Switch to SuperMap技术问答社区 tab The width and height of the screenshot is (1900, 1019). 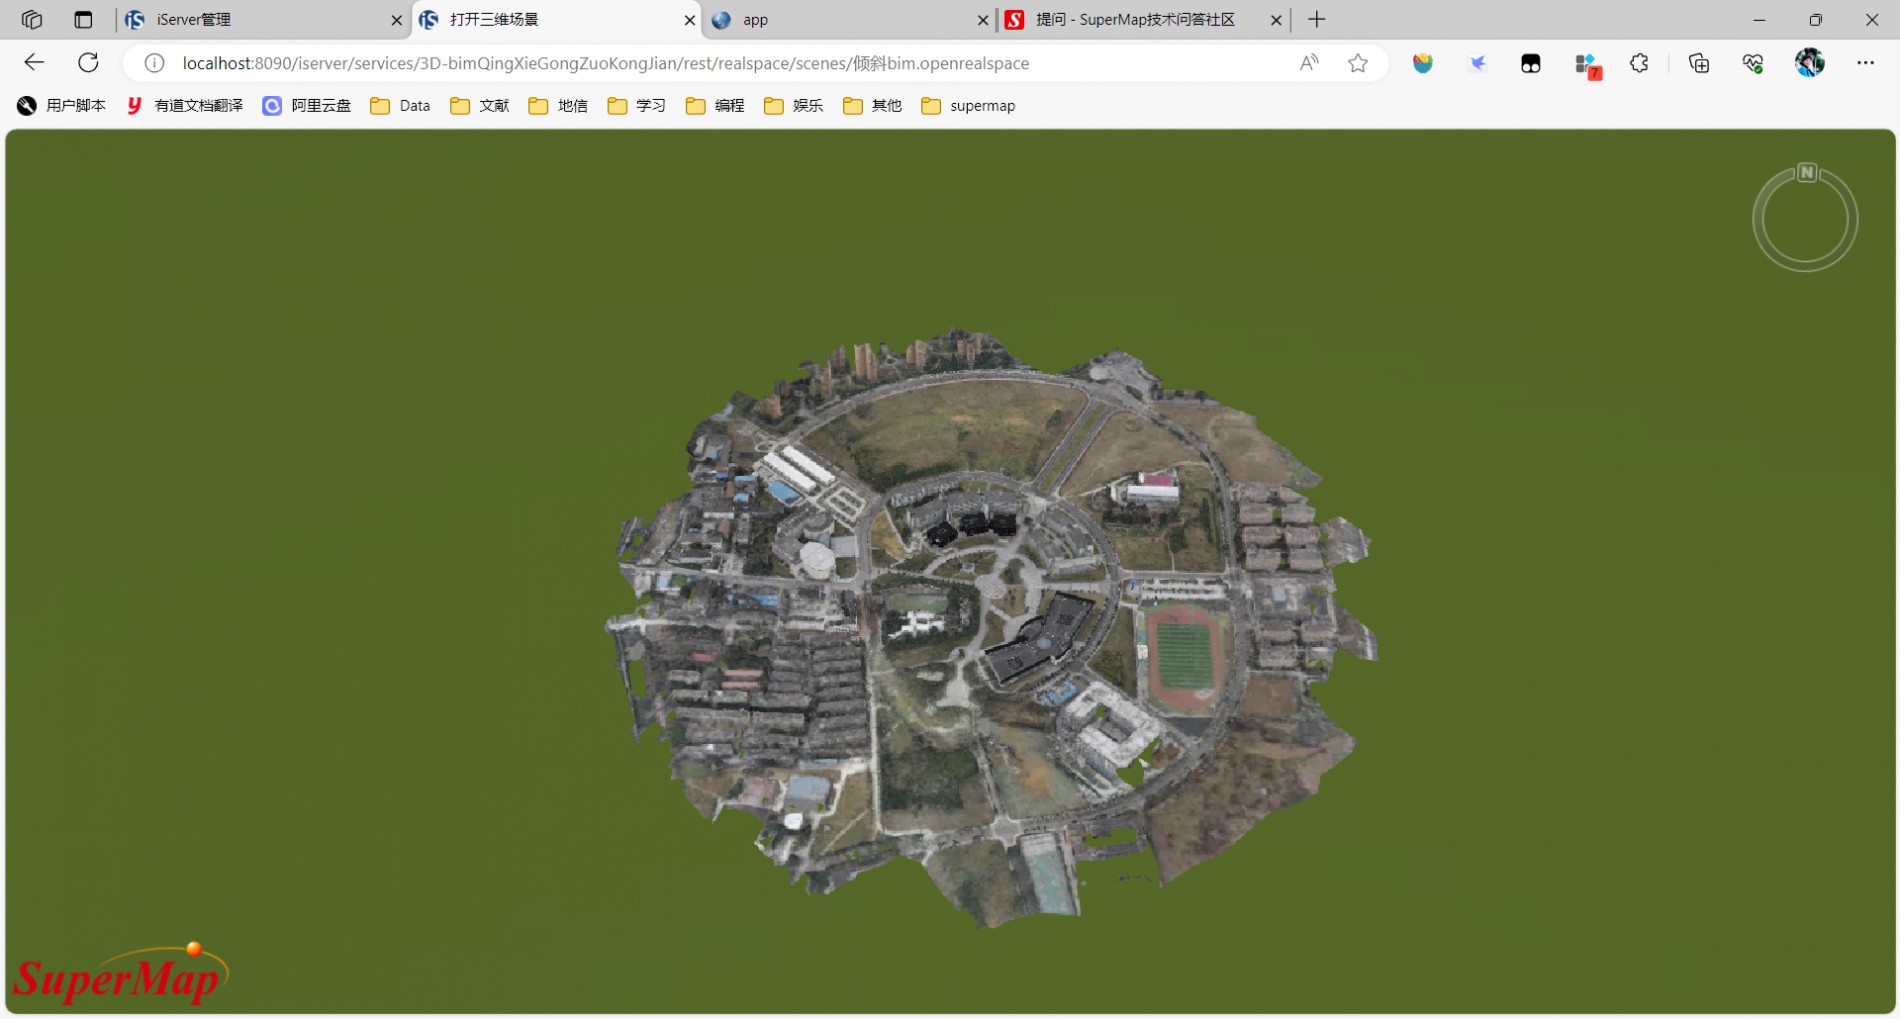(1135, 20)
